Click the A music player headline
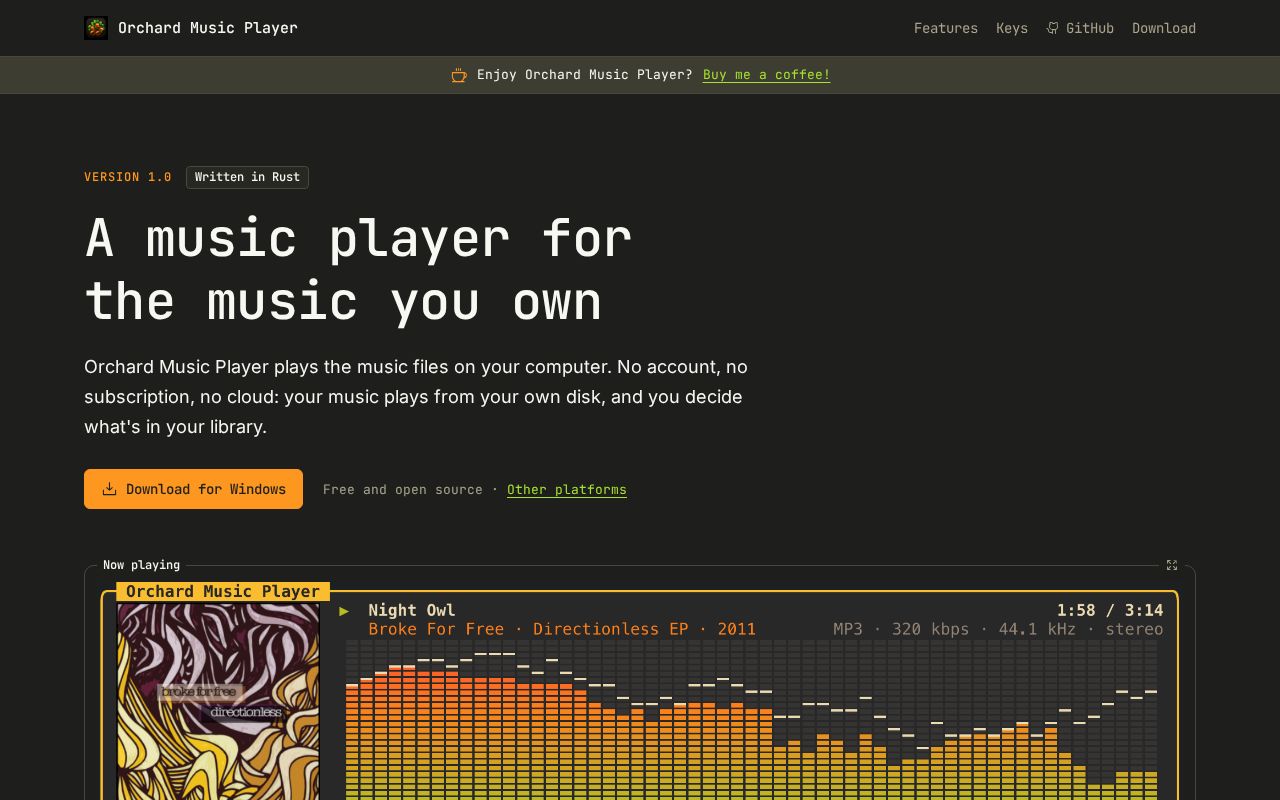1280x800 pixels. click(358, 269)
